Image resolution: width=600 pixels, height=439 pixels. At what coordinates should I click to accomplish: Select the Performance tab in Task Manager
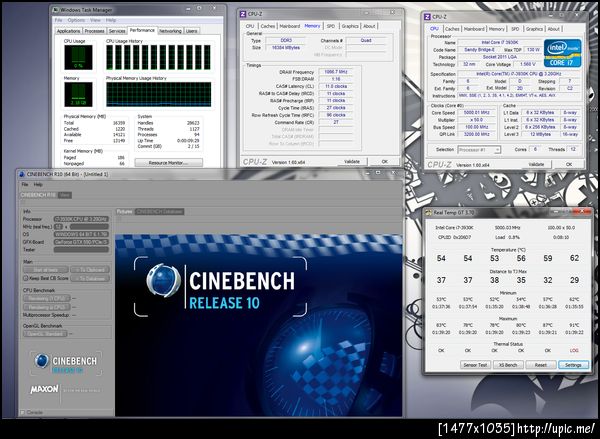[x=142, y=30]
